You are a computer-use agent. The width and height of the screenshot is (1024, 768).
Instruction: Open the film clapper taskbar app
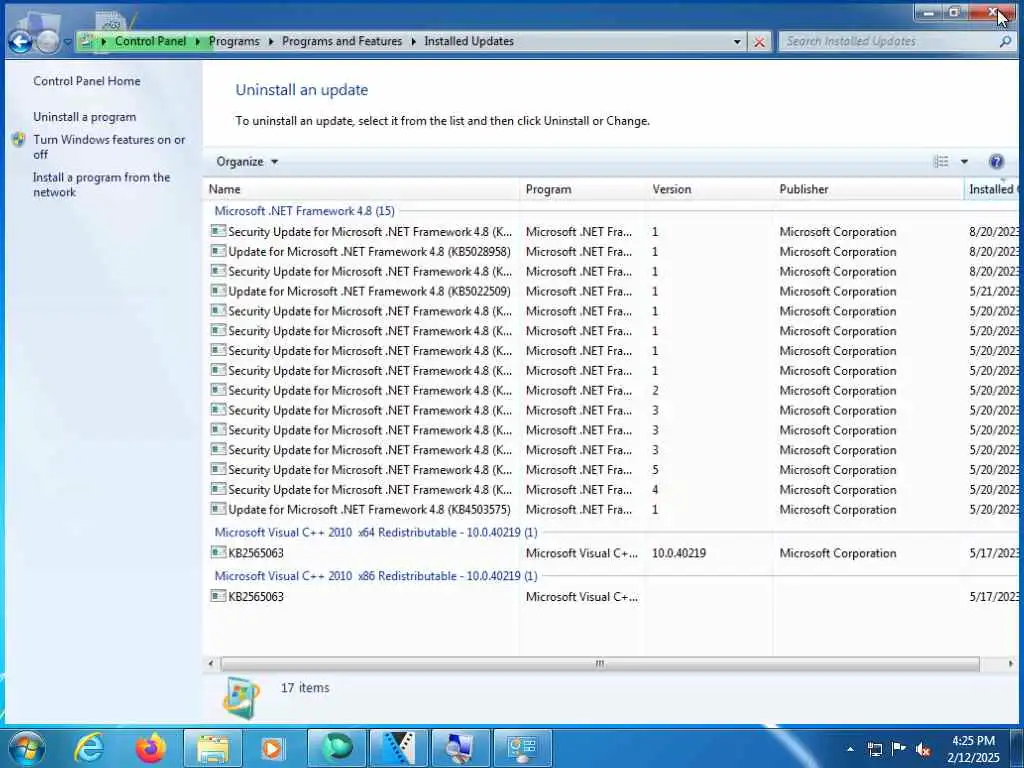[398, 749]
